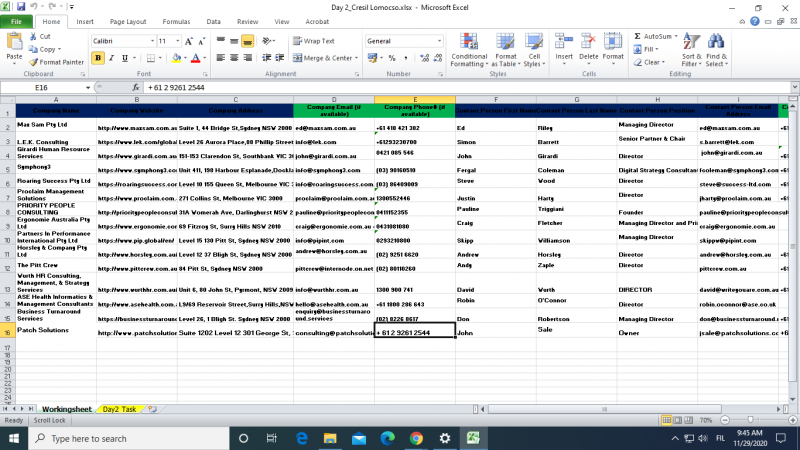
Task: Select the Format Painter brush
Action: tap(33, 62)
